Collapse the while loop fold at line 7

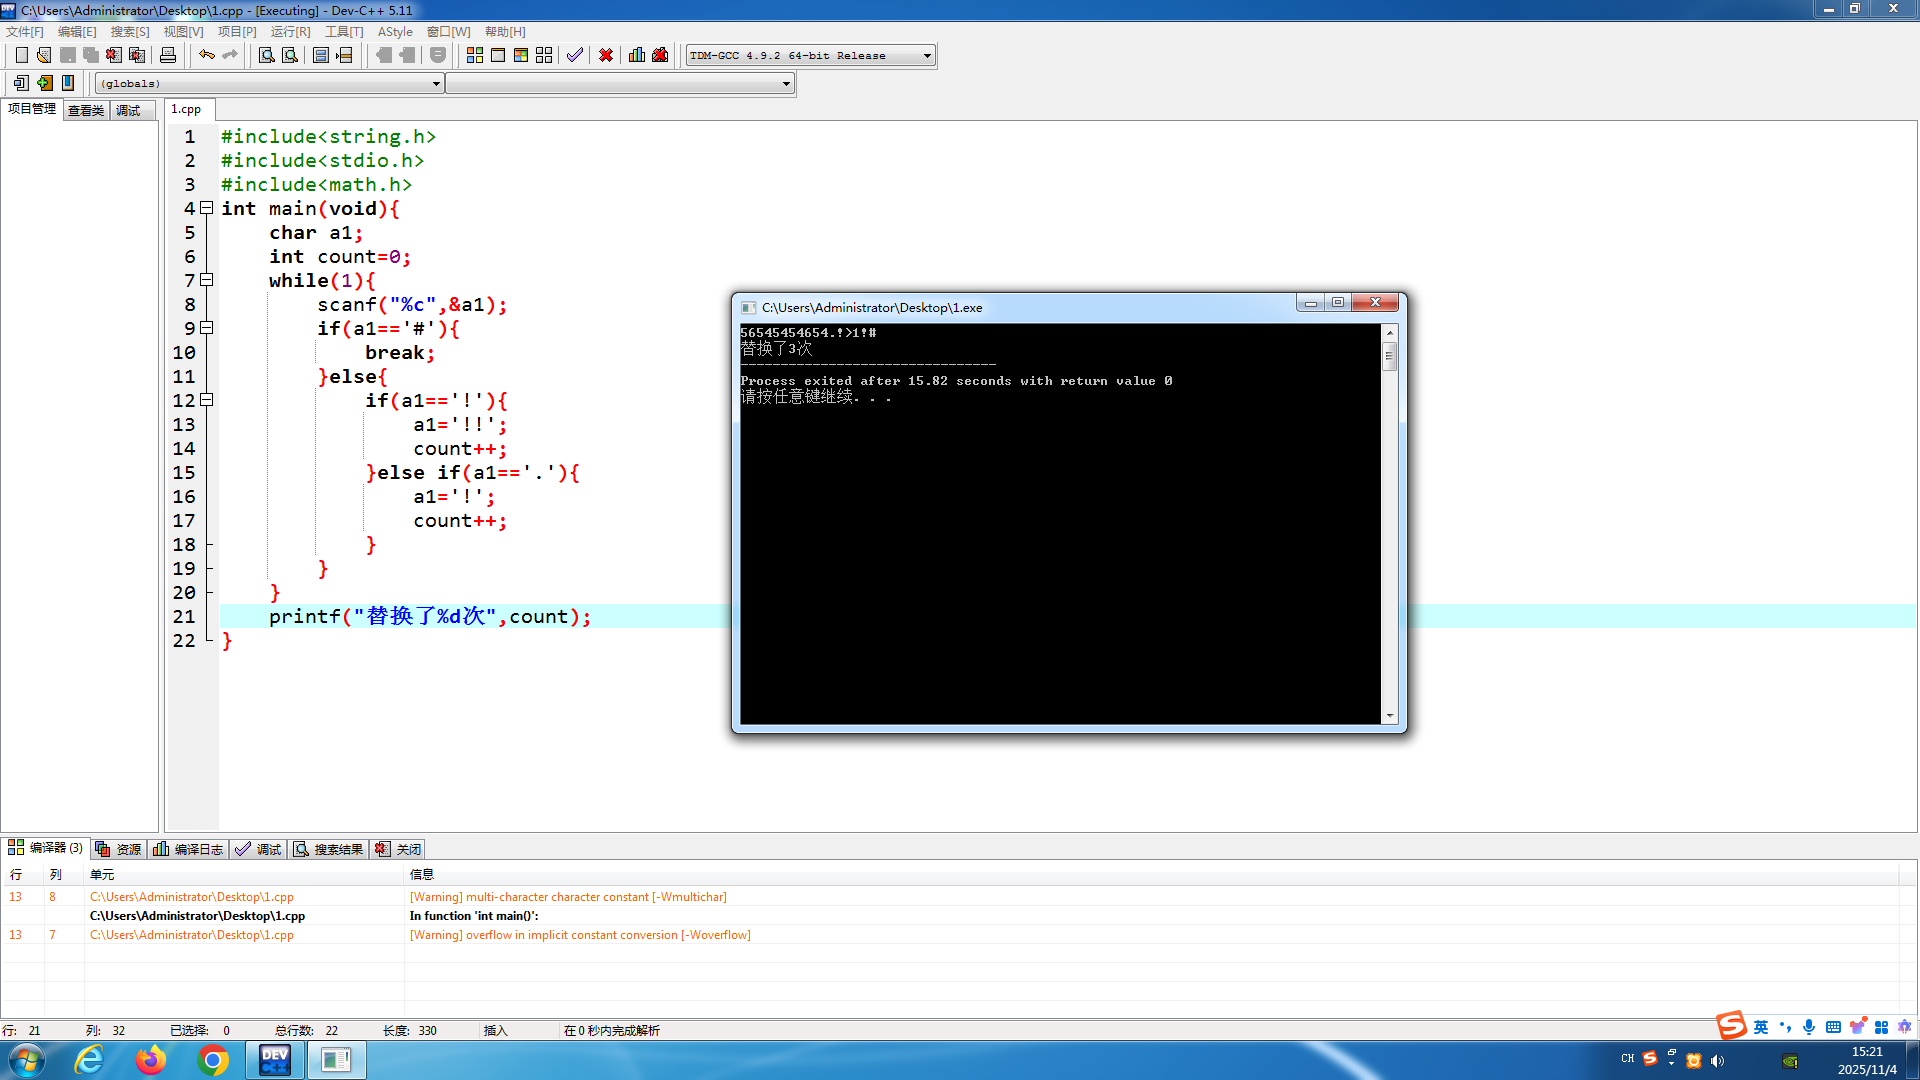click(x=207, y=280)
